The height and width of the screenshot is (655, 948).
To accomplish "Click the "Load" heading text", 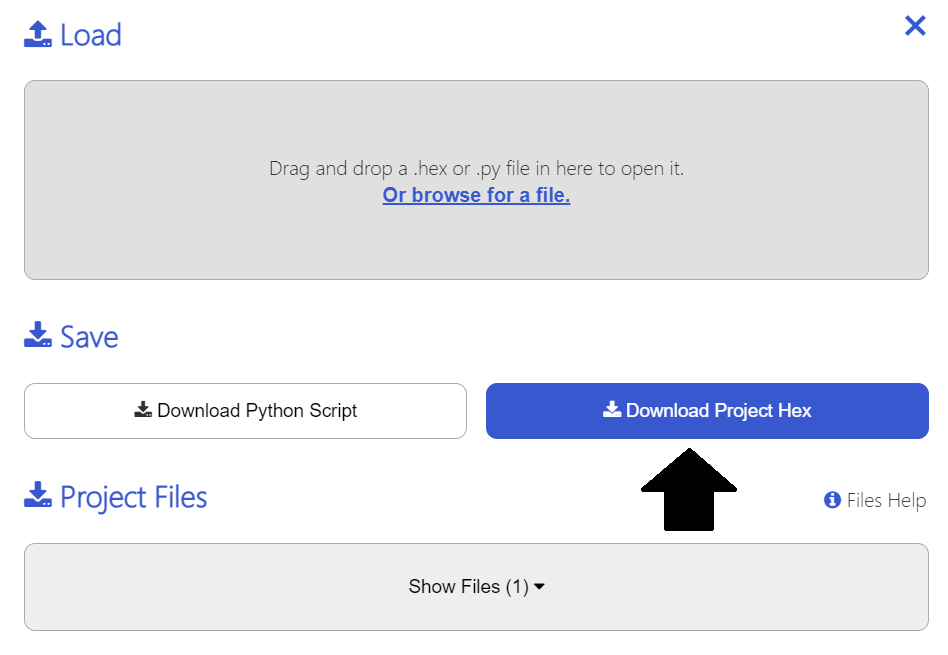I will coord(91,35).
